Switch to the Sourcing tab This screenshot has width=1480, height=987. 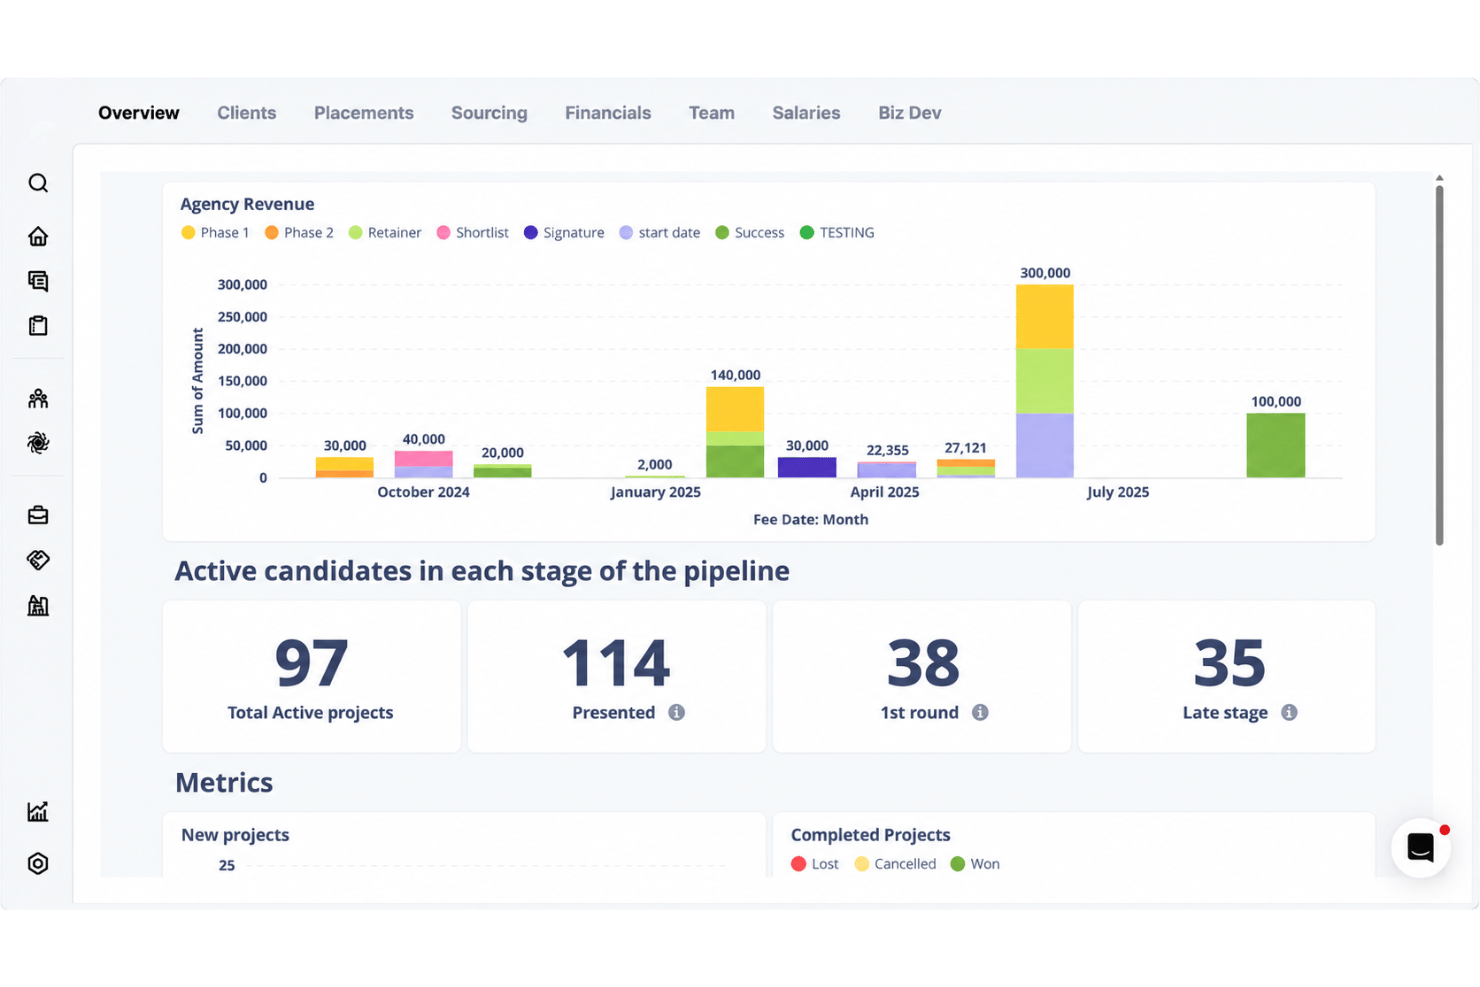(489, 113)
